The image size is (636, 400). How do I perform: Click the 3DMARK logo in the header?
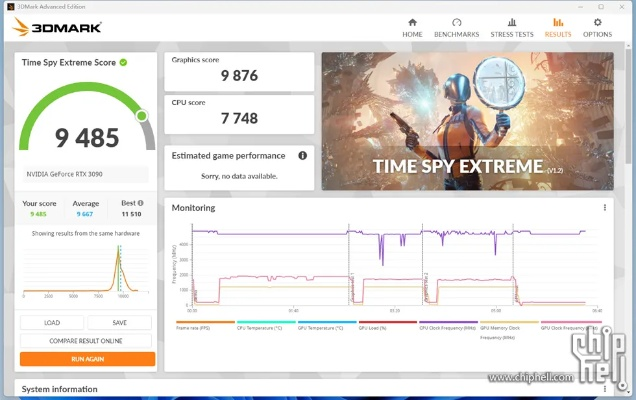point(57,27)
